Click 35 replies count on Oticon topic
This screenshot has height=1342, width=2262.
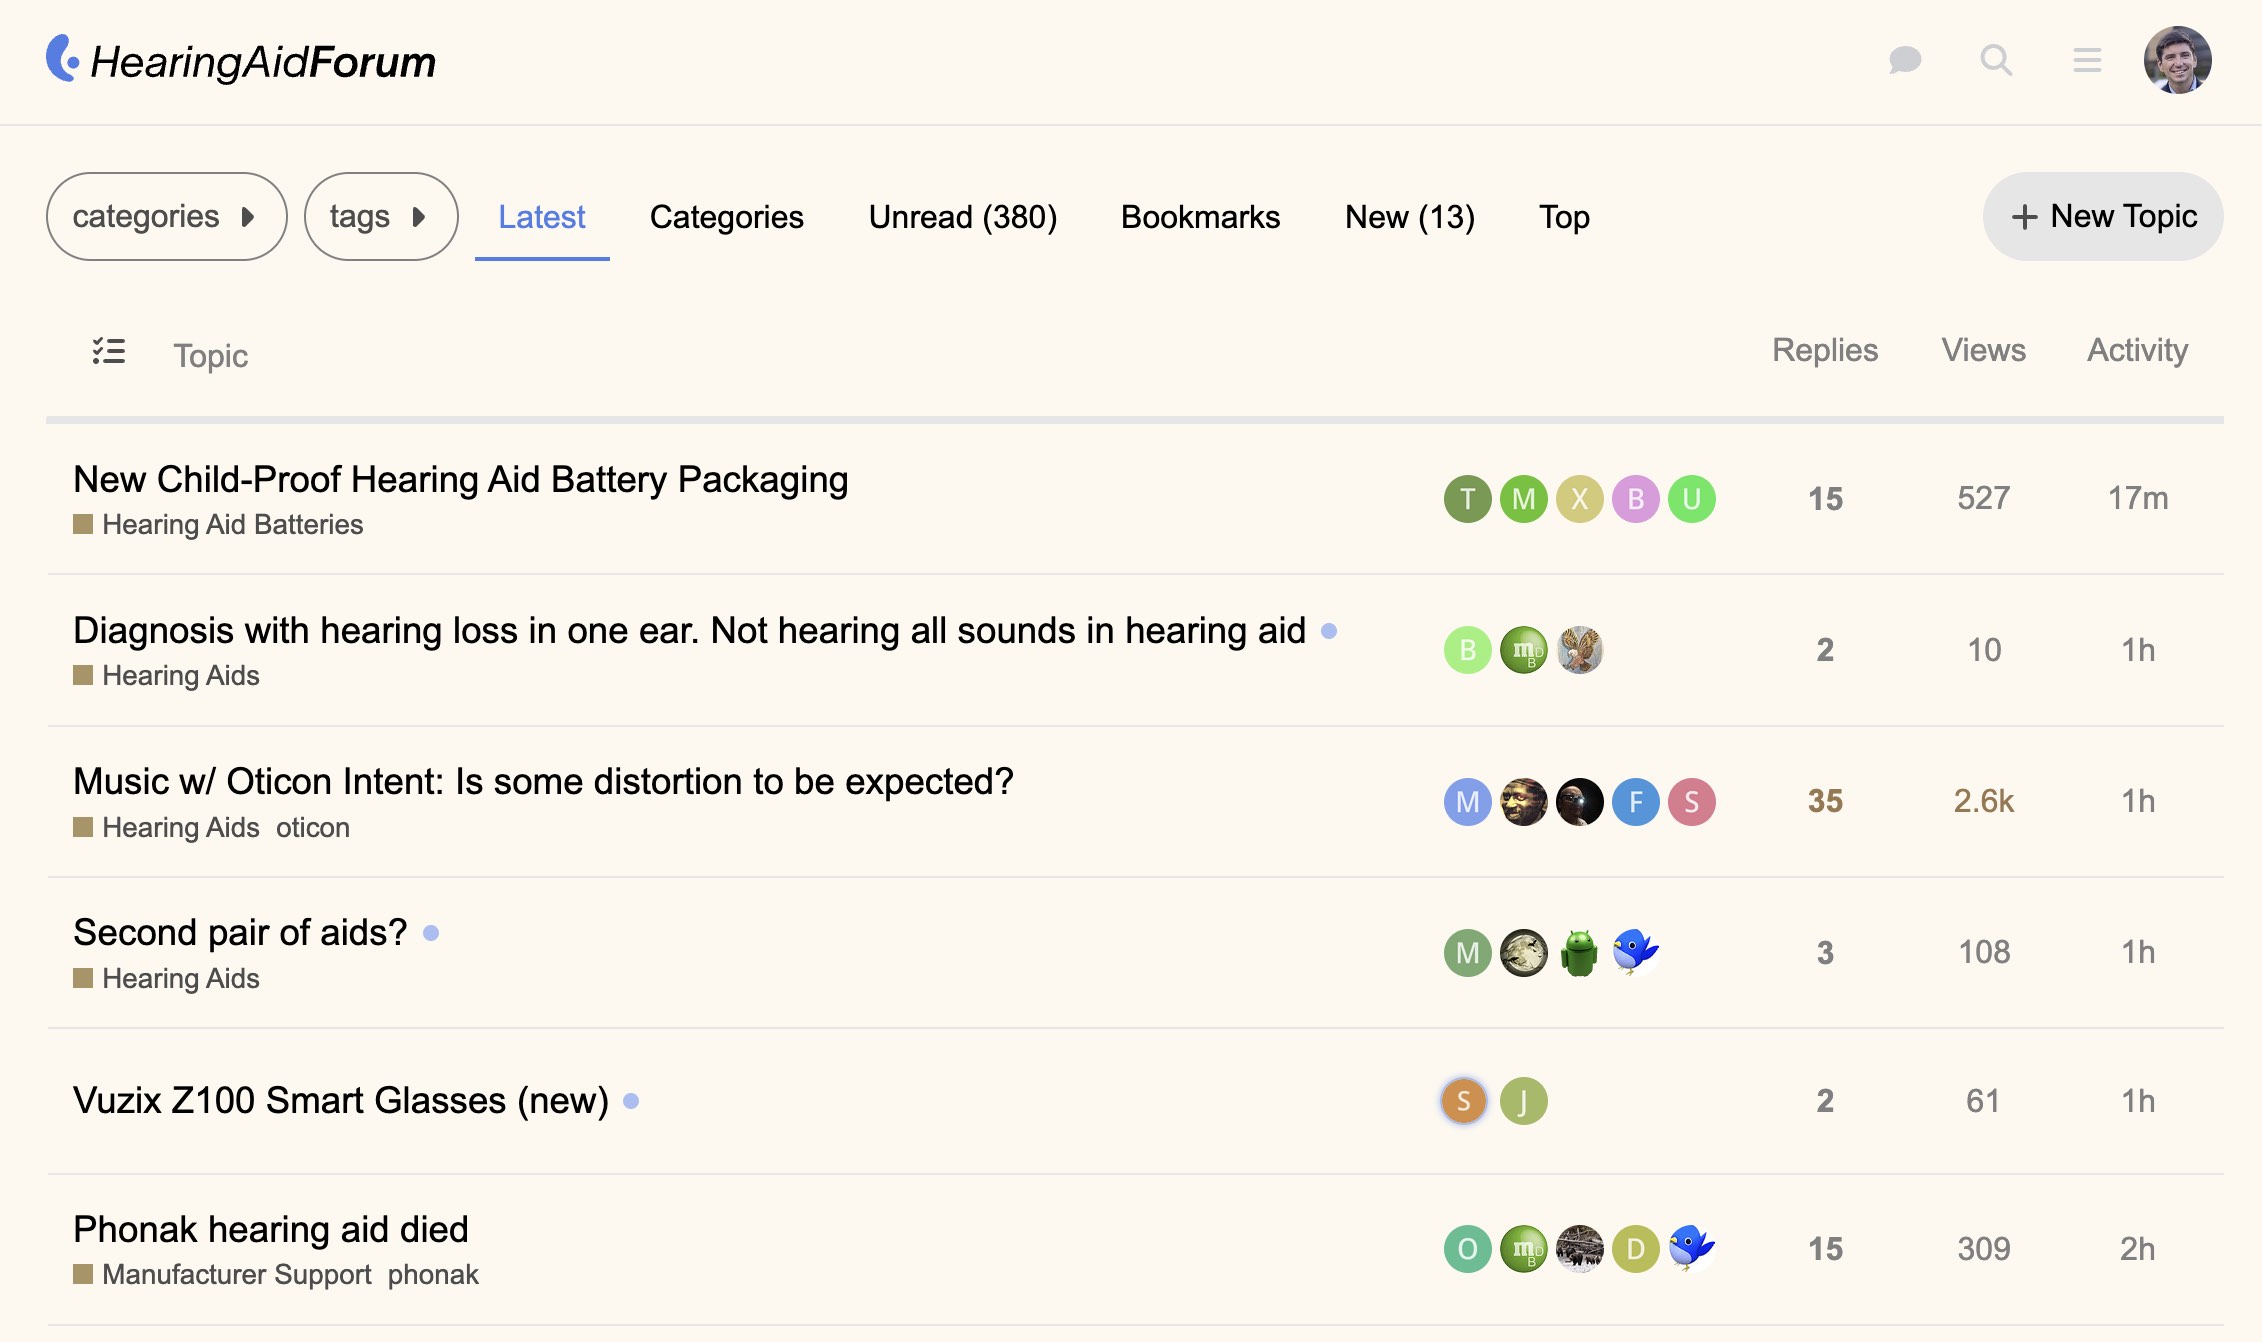pos(1825,801)
